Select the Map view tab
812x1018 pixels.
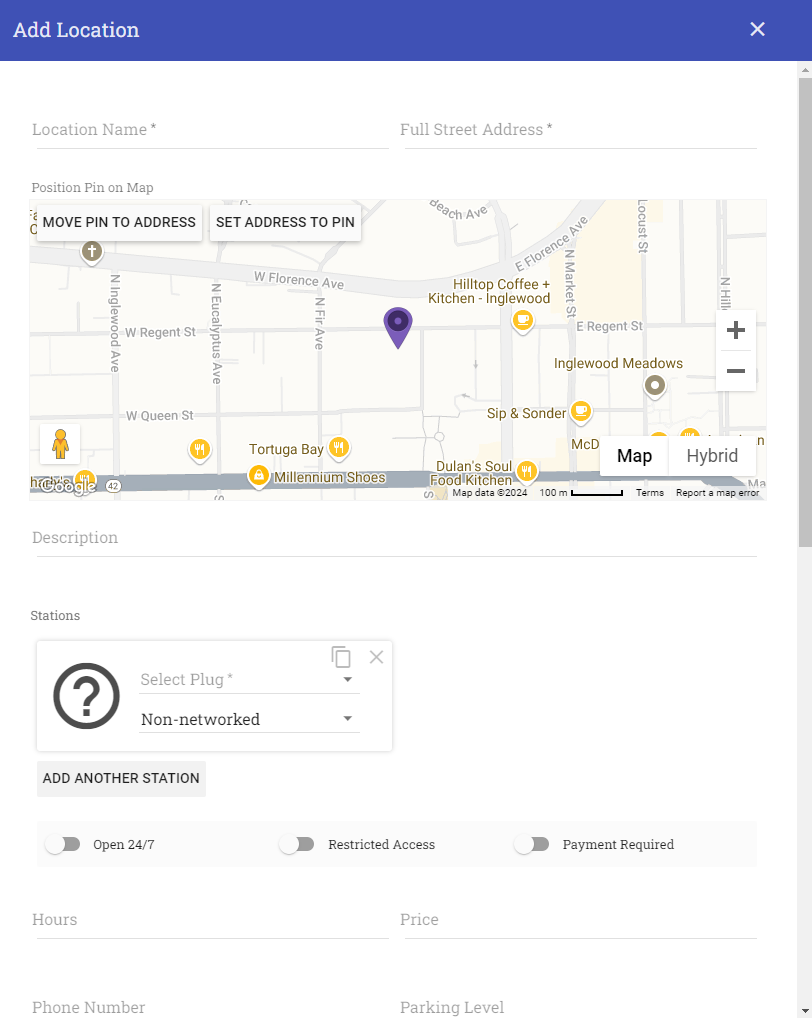634,456
